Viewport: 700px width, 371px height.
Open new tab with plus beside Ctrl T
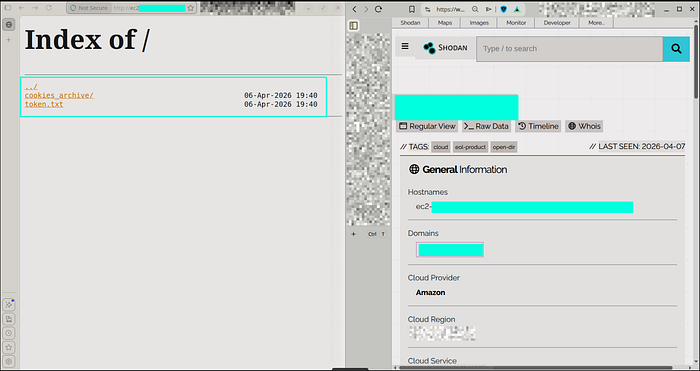(x=354, y=234)
